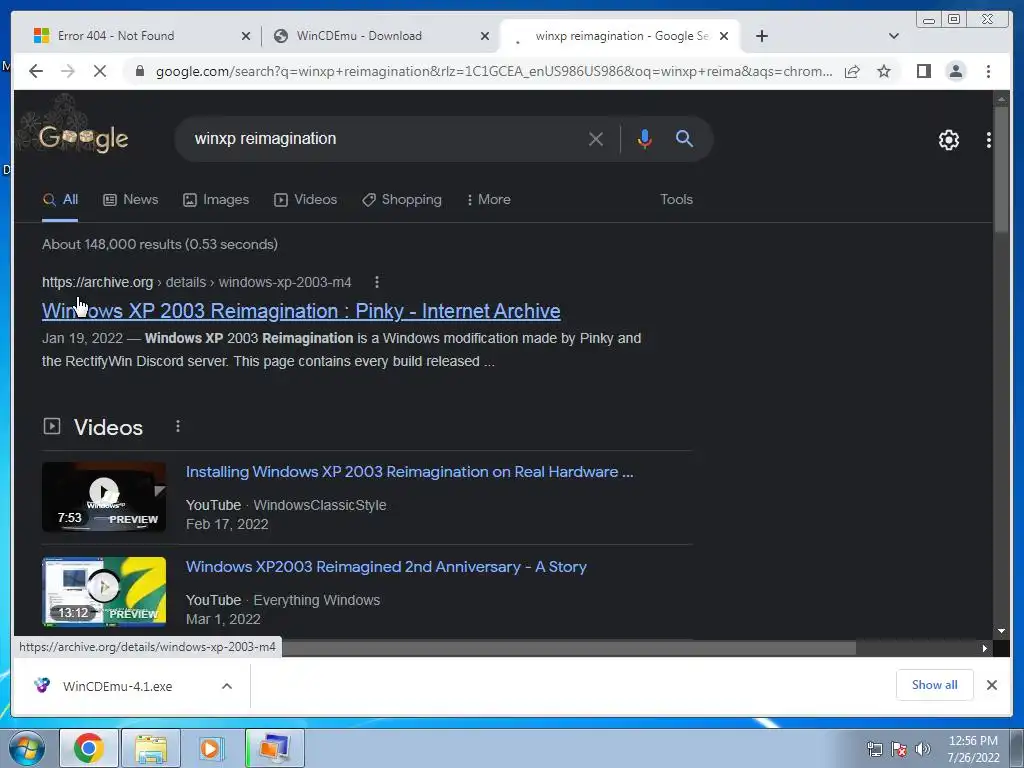Viewport: 1024px width, 768px height.
Task: Switch to Videos results
Action: (306, 200)
